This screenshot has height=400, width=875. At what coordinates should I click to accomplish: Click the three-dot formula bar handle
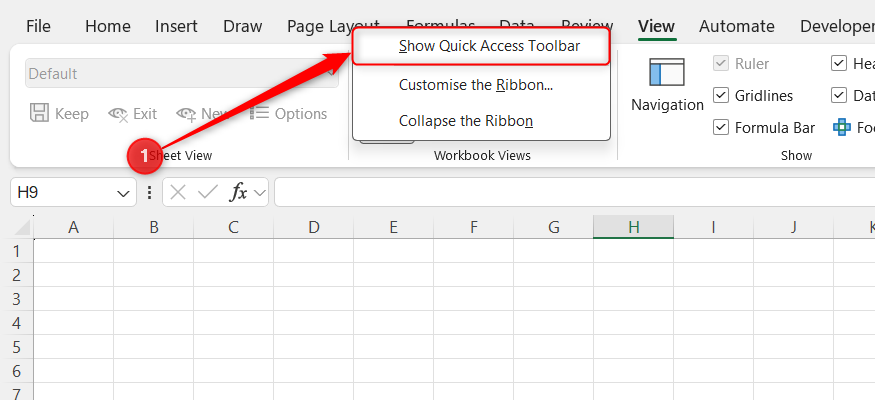tap(149, 192)
